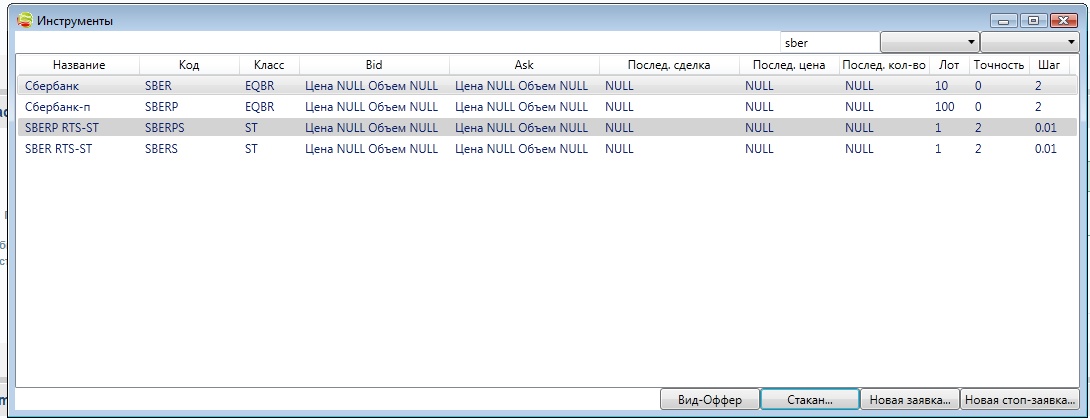Click lot value 10 in Сбербанк row
This screenshot has width=1090, height=420.
tap(941, 86)
